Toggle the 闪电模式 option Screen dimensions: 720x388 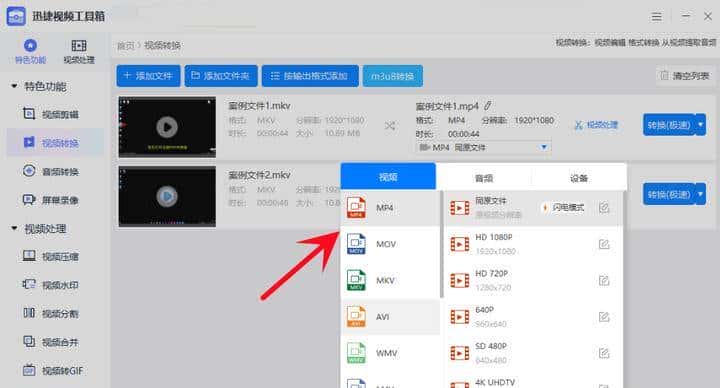tap(563, 208)
